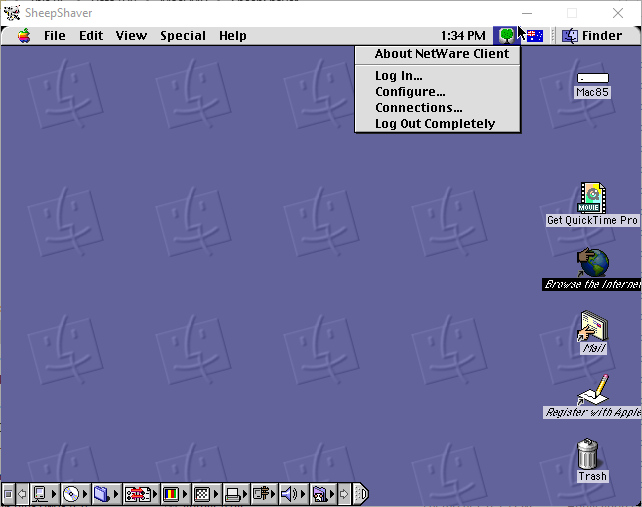Screen dimensions: 642x507
Task: Click the Printer Selector strip icon
Action: pos(233,494)
